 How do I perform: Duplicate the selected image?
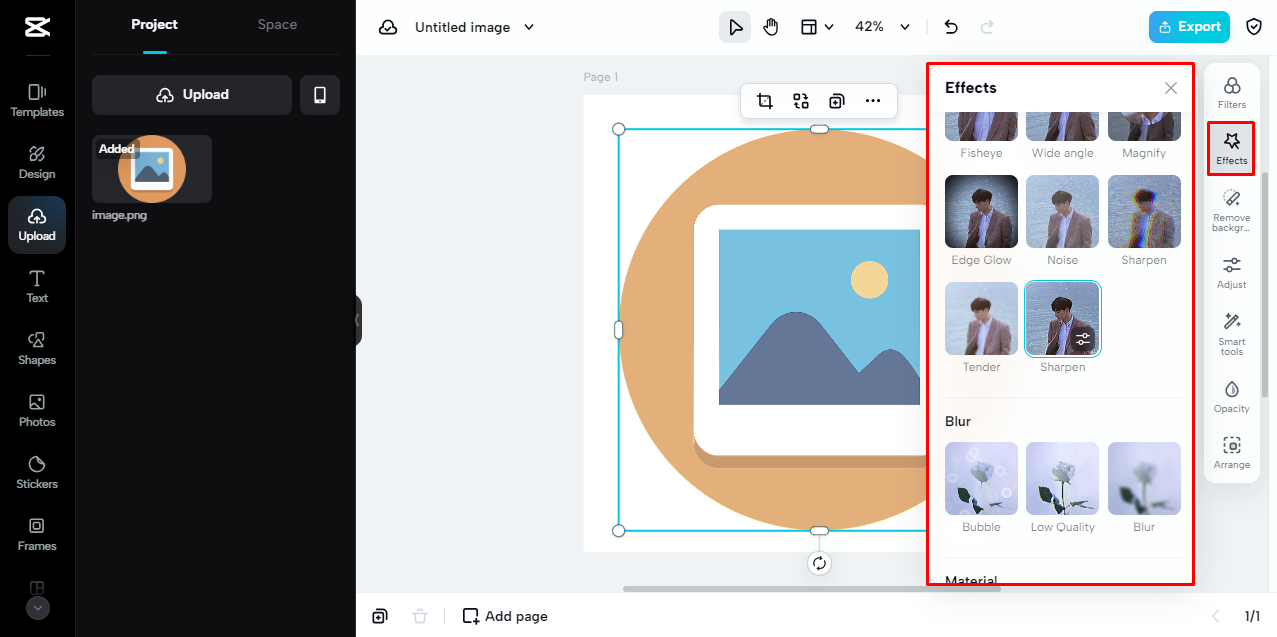click(837, 101)
